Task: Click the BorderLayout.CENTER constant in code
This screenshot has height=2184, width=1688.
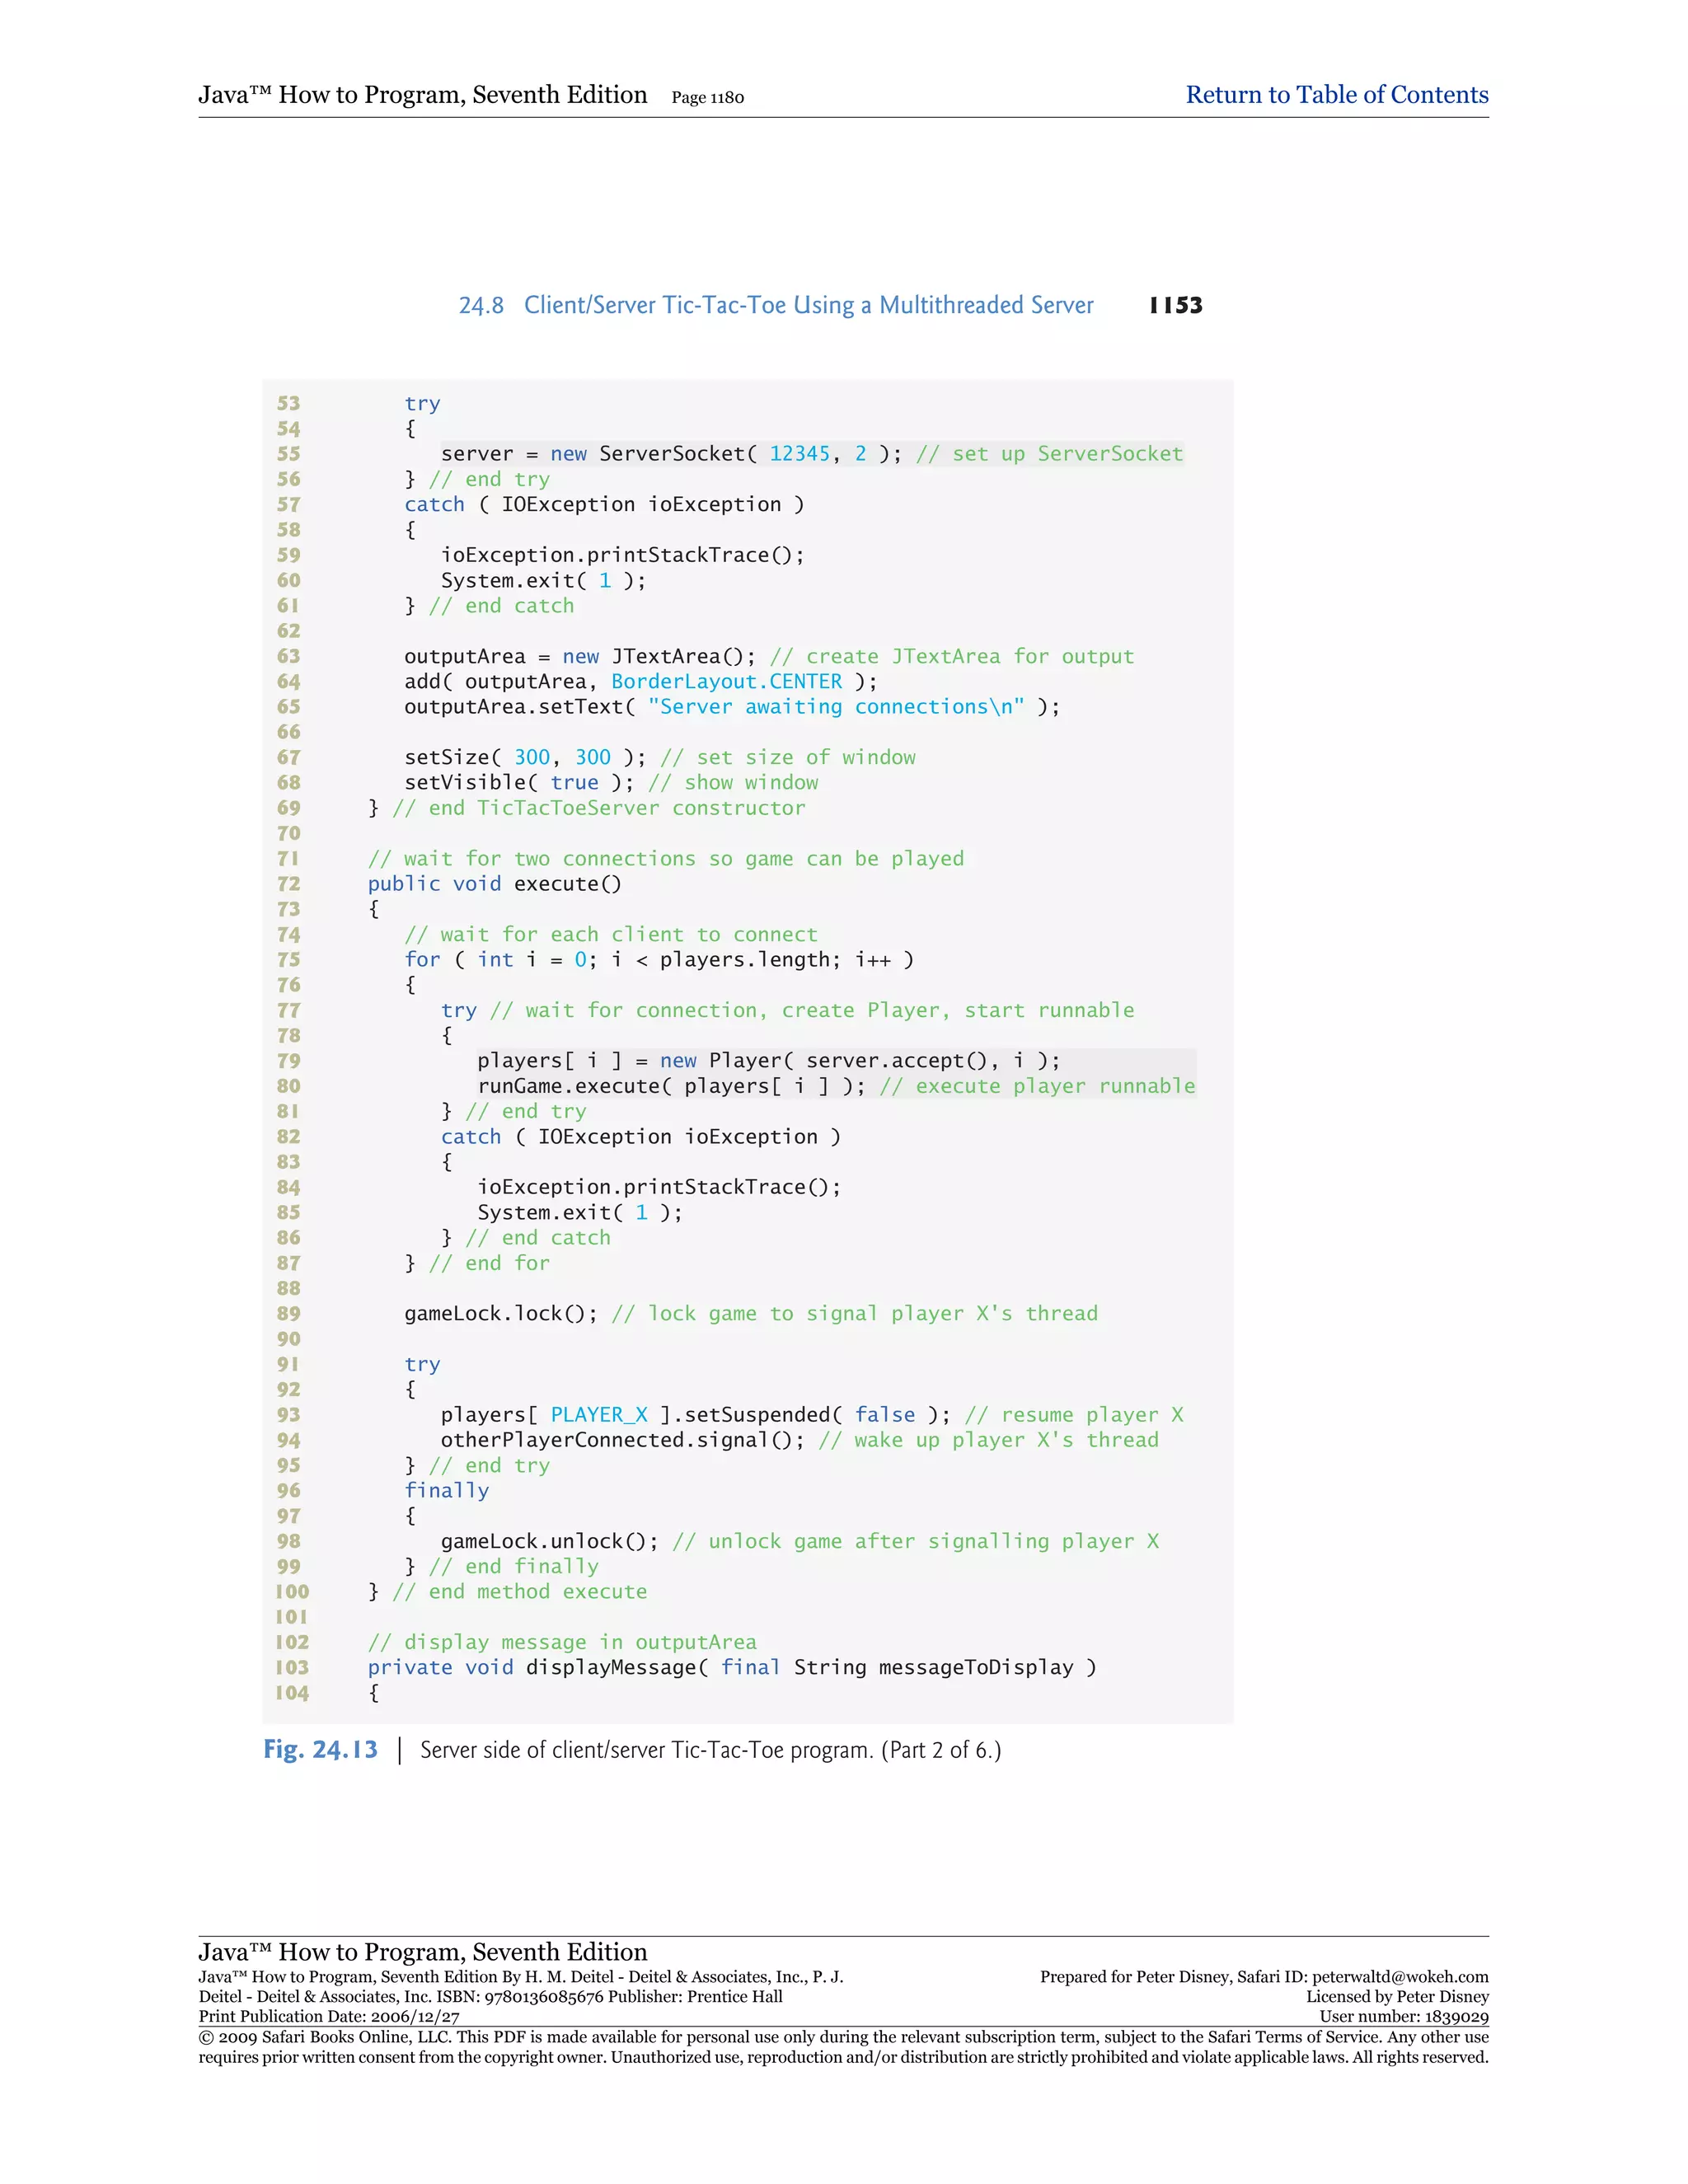Action: (726, 681)
